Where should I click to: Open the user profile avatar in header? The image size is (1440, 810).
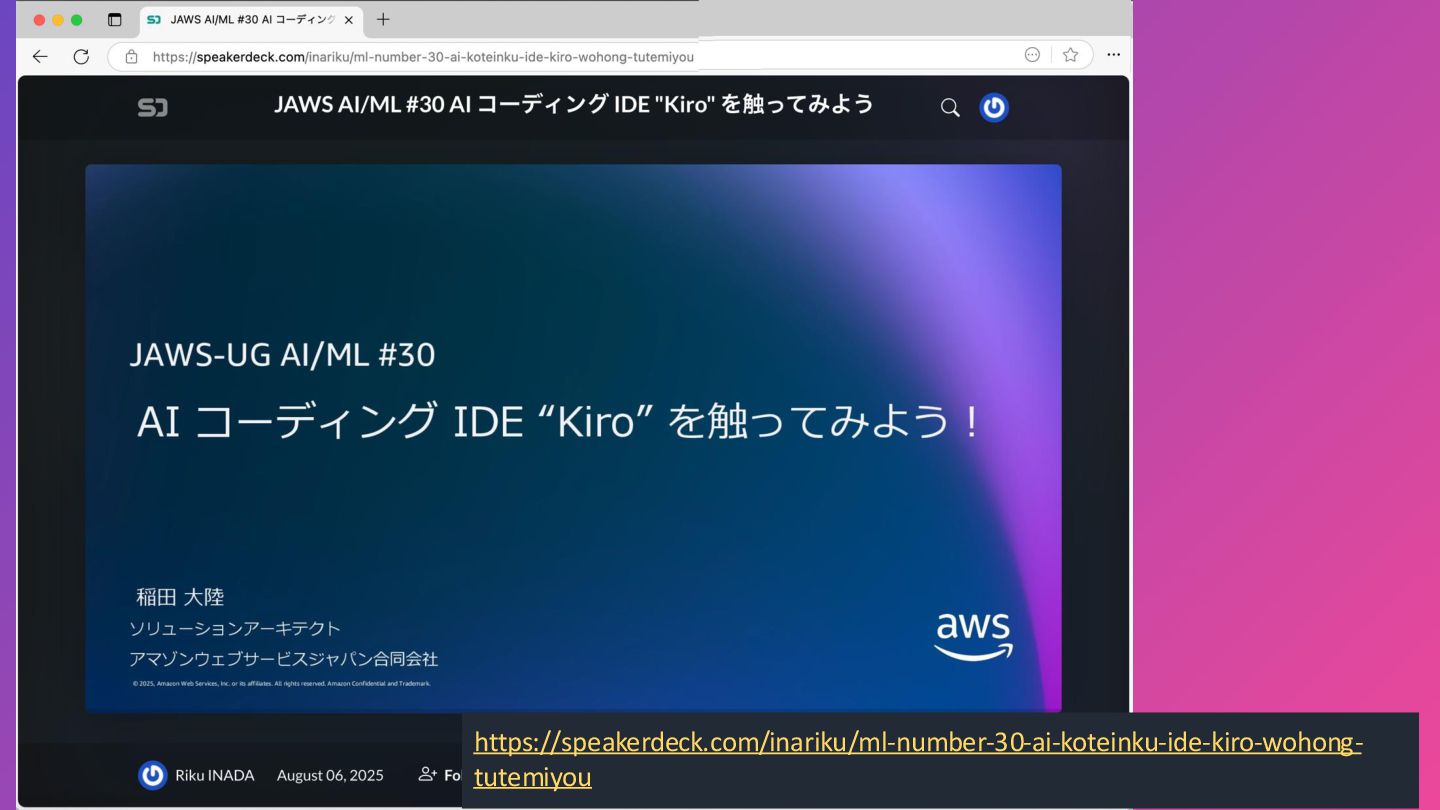point(994,107)
